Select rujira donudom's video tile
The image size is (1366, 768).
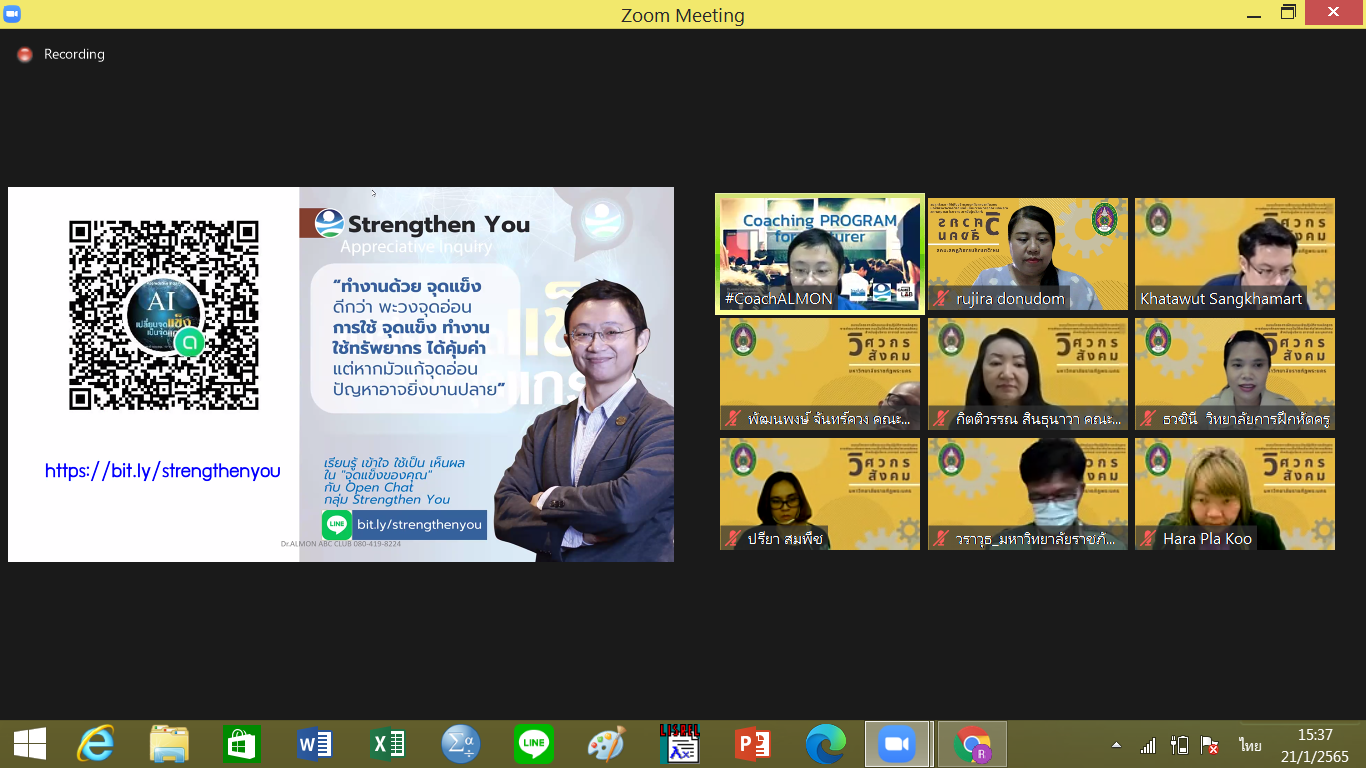pyautogui.click(x=1028, y=254)
